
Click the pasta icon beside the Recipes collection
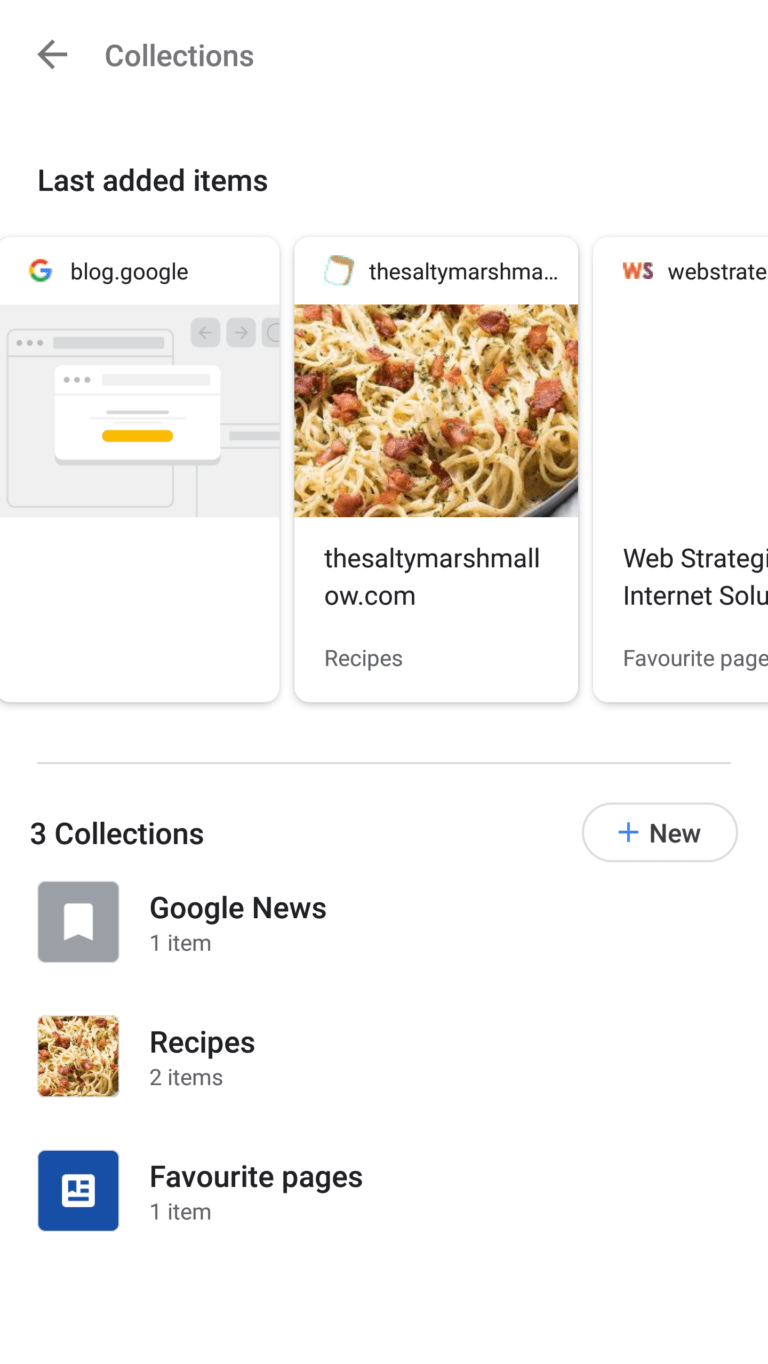tap(77, 1055)
